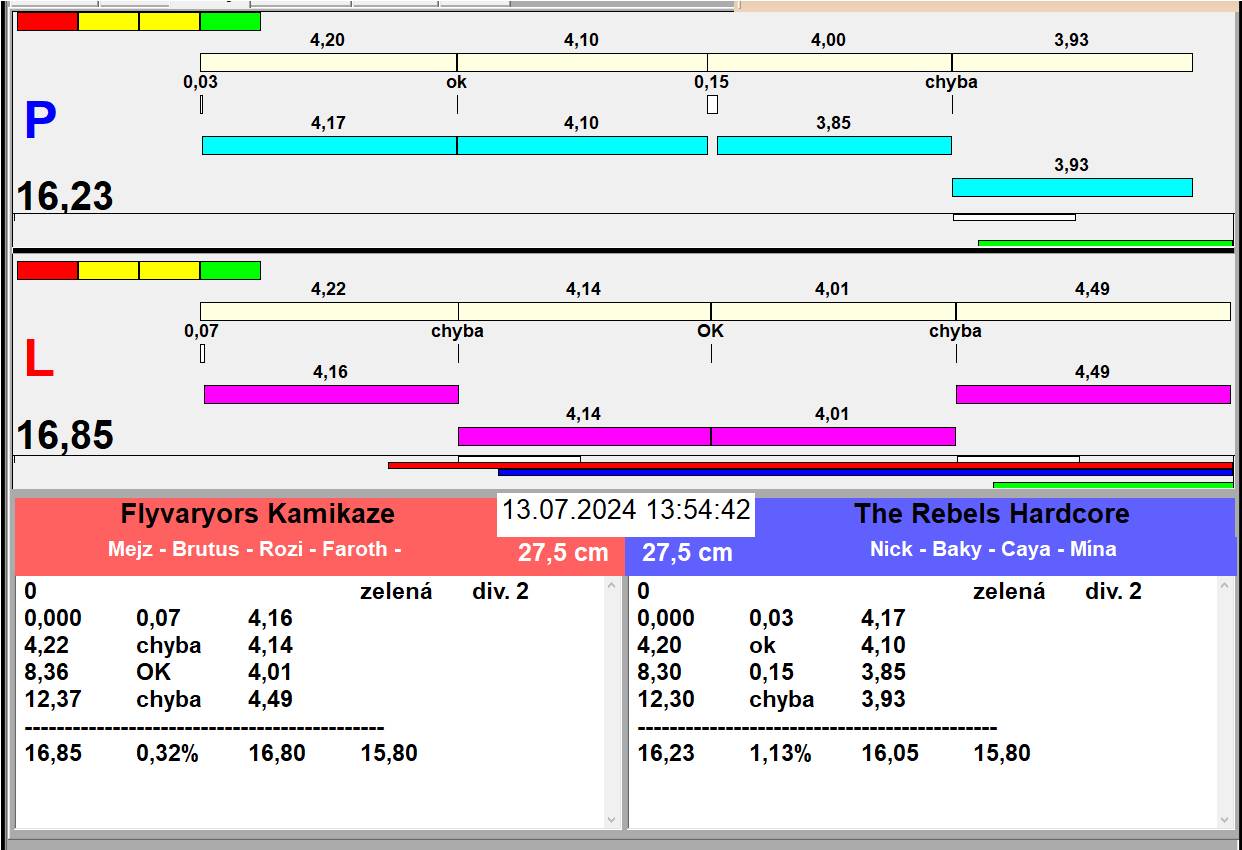Click the long red line under lane L

810,465
